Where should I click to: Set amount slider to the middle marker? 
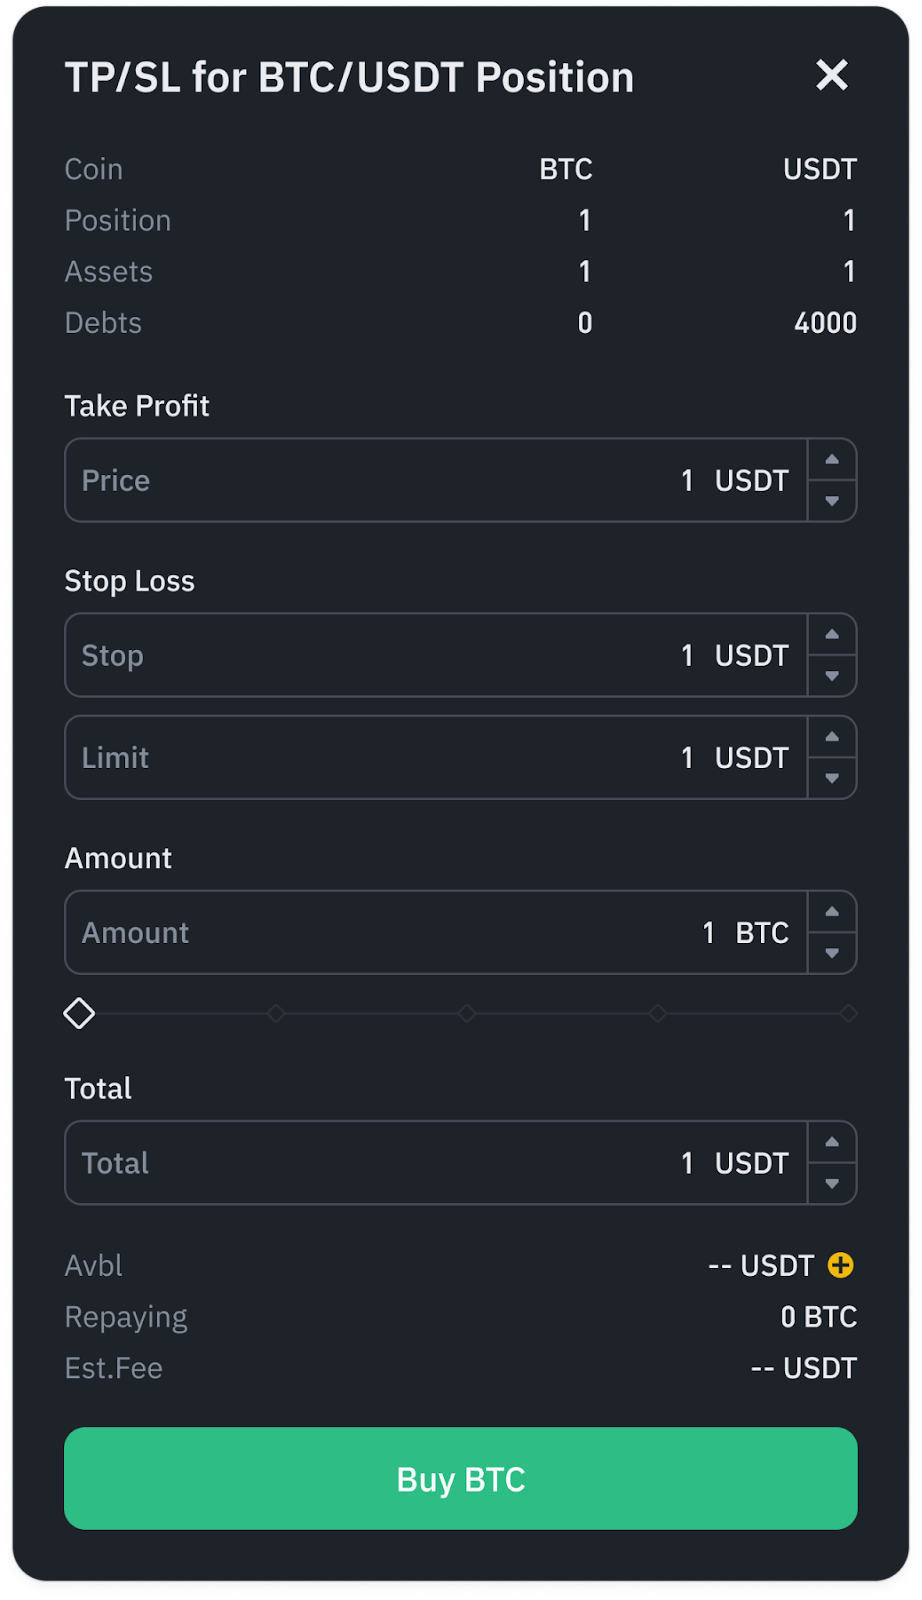467,1013
